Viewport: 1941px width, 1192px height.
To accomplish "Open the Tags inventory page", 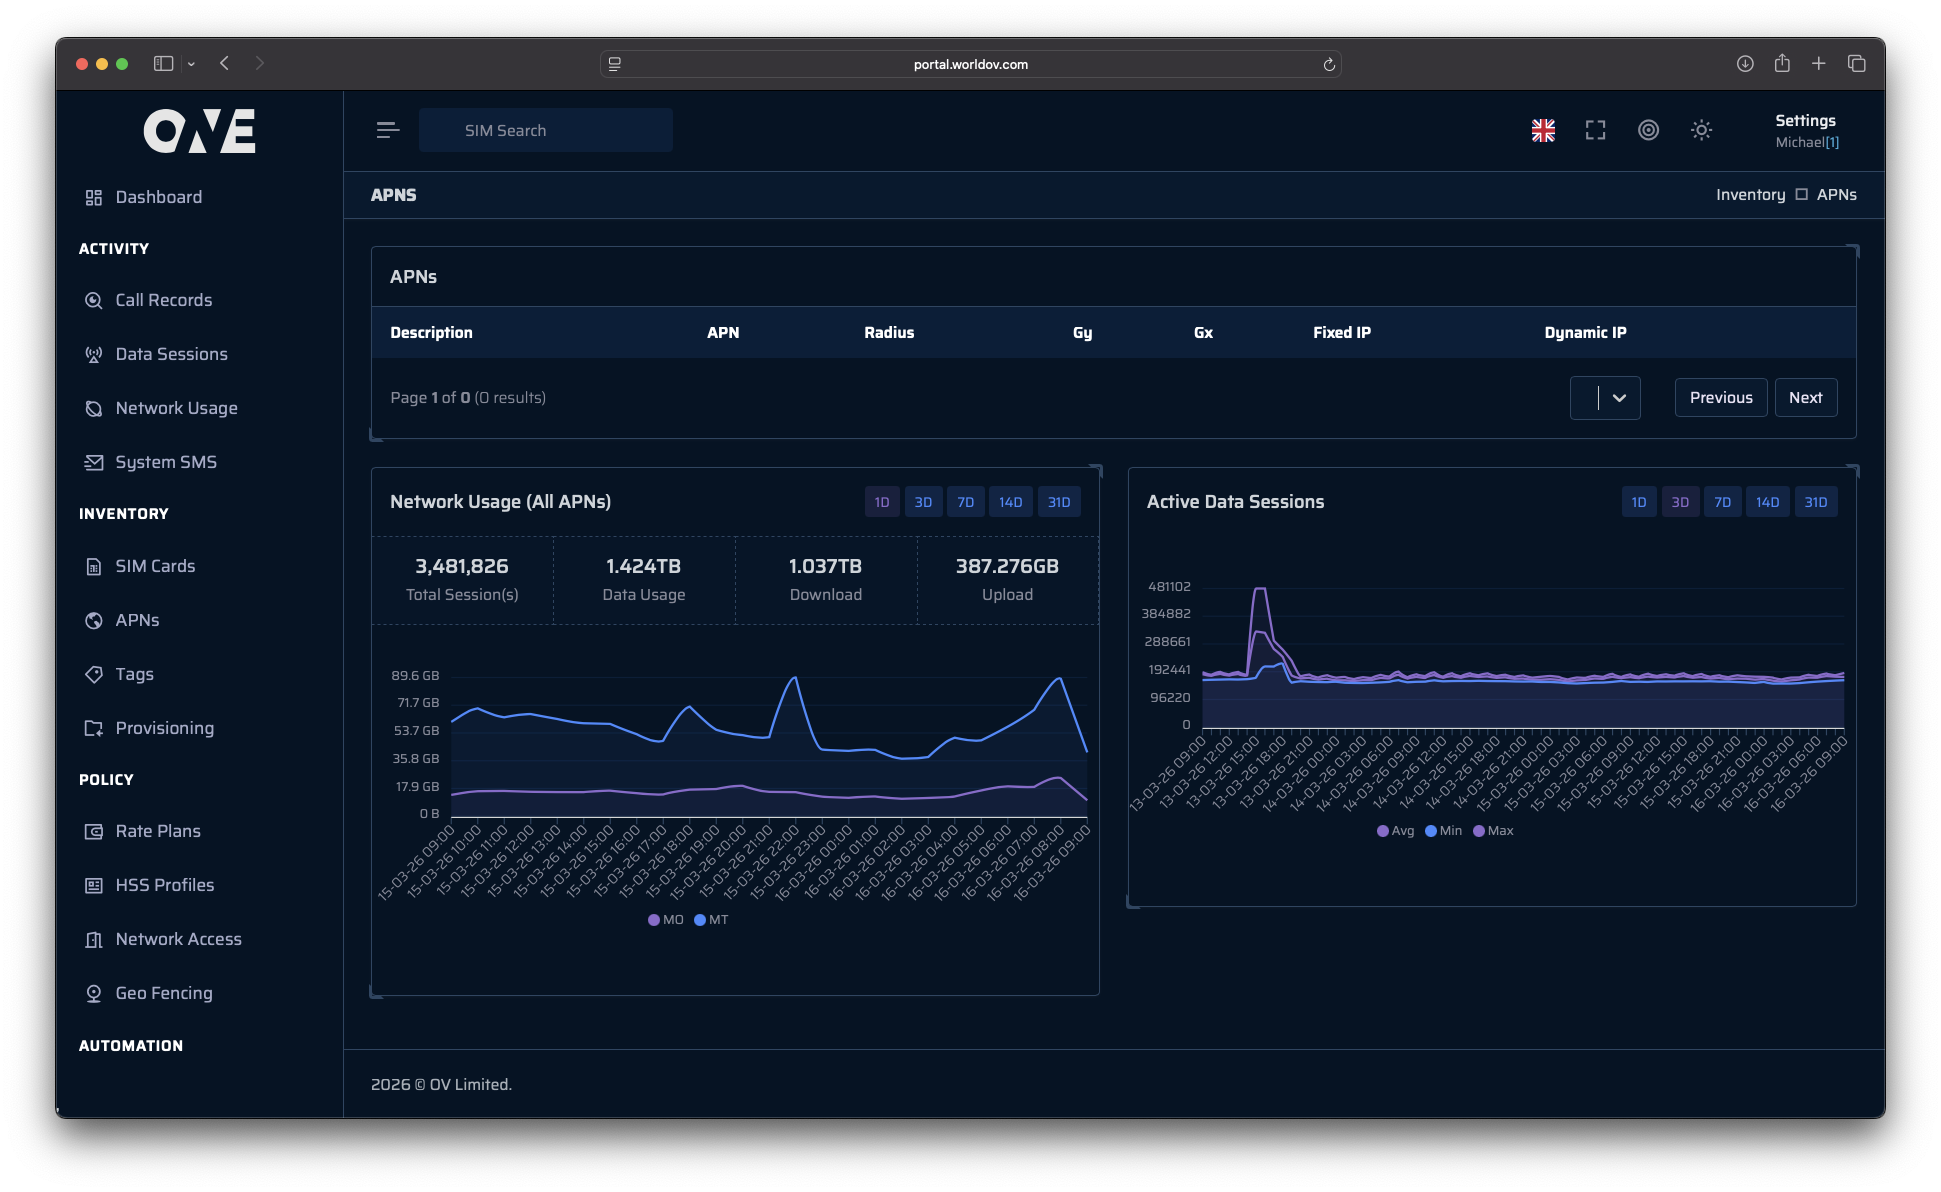I will coord(134,674).
